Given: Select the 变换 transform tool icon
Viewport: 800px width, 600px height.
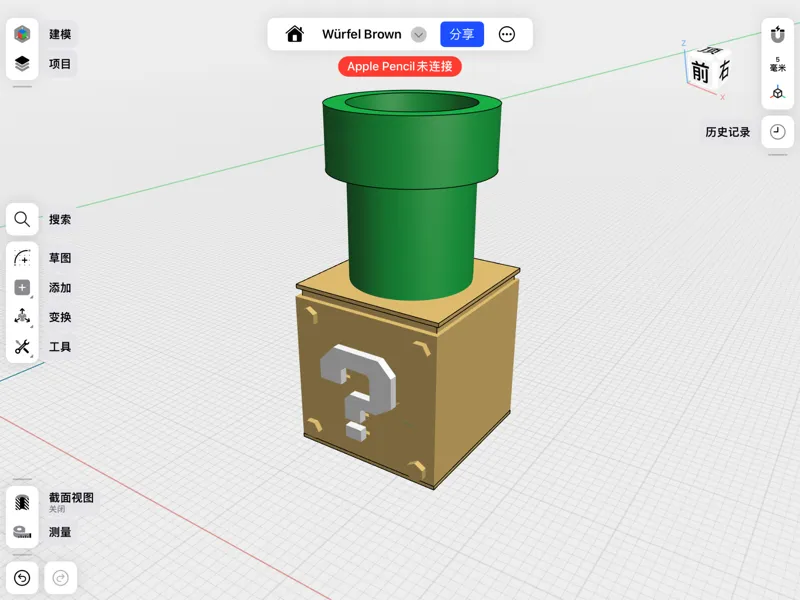Looking at the screenshot, I should point(22,317).
